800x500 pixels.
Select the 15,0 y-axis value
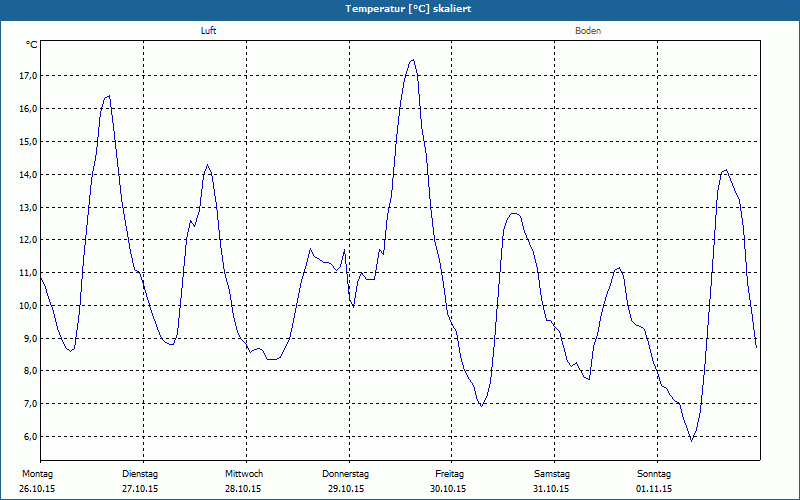tap(28, 141)
